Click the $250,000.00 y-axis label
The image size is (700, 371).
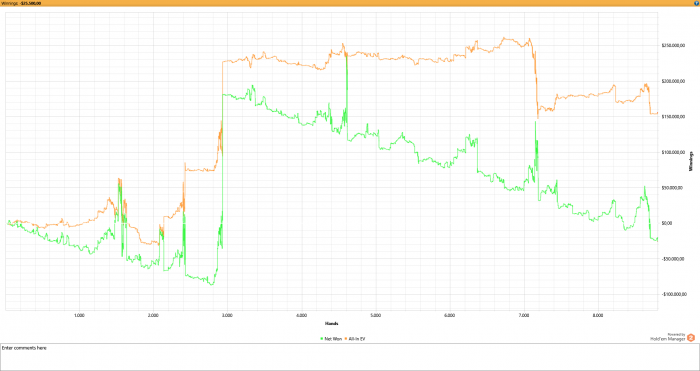(673, 46)
